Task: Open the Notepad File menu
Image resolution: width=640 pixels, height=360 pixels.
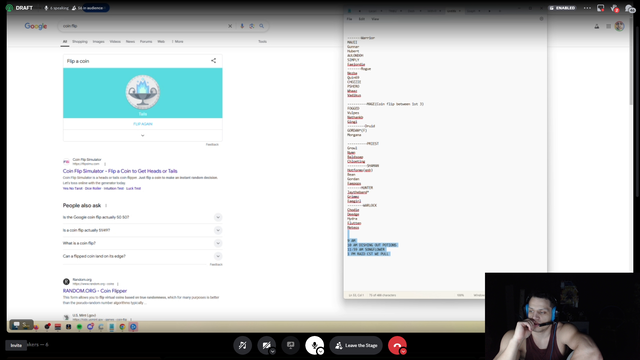Action: (x=349, y=19)
